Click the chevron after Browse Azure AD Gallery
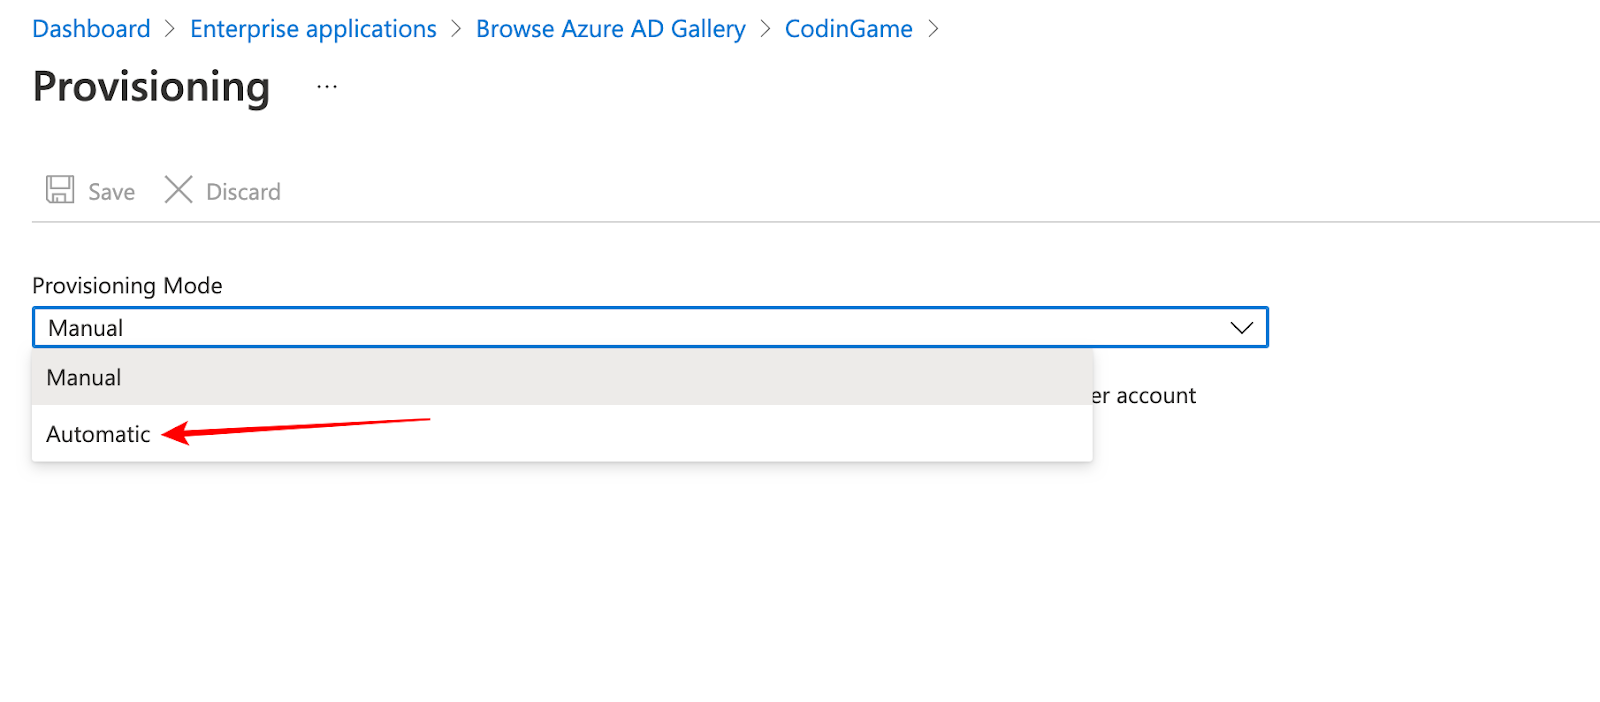Screen dimensions: 1600x702 click(765, 29)
